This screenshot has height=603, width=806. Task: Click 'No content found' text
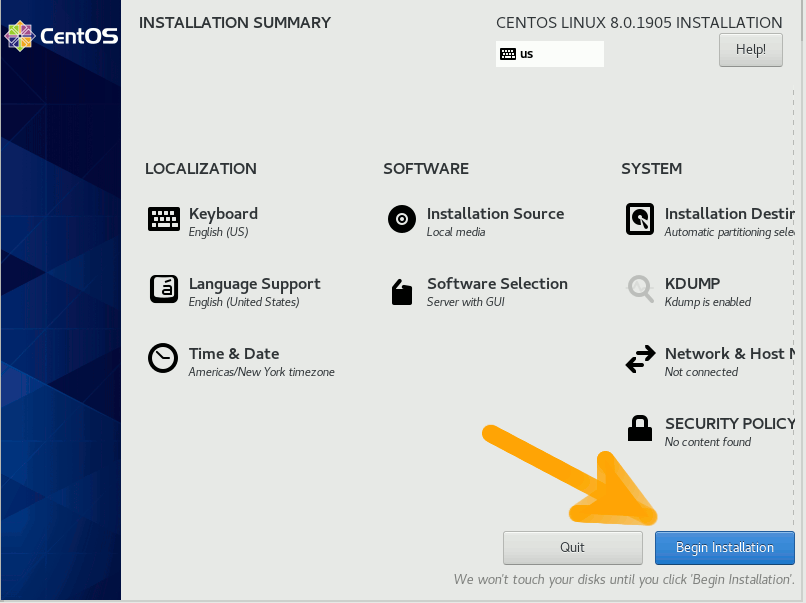[708, 442]
